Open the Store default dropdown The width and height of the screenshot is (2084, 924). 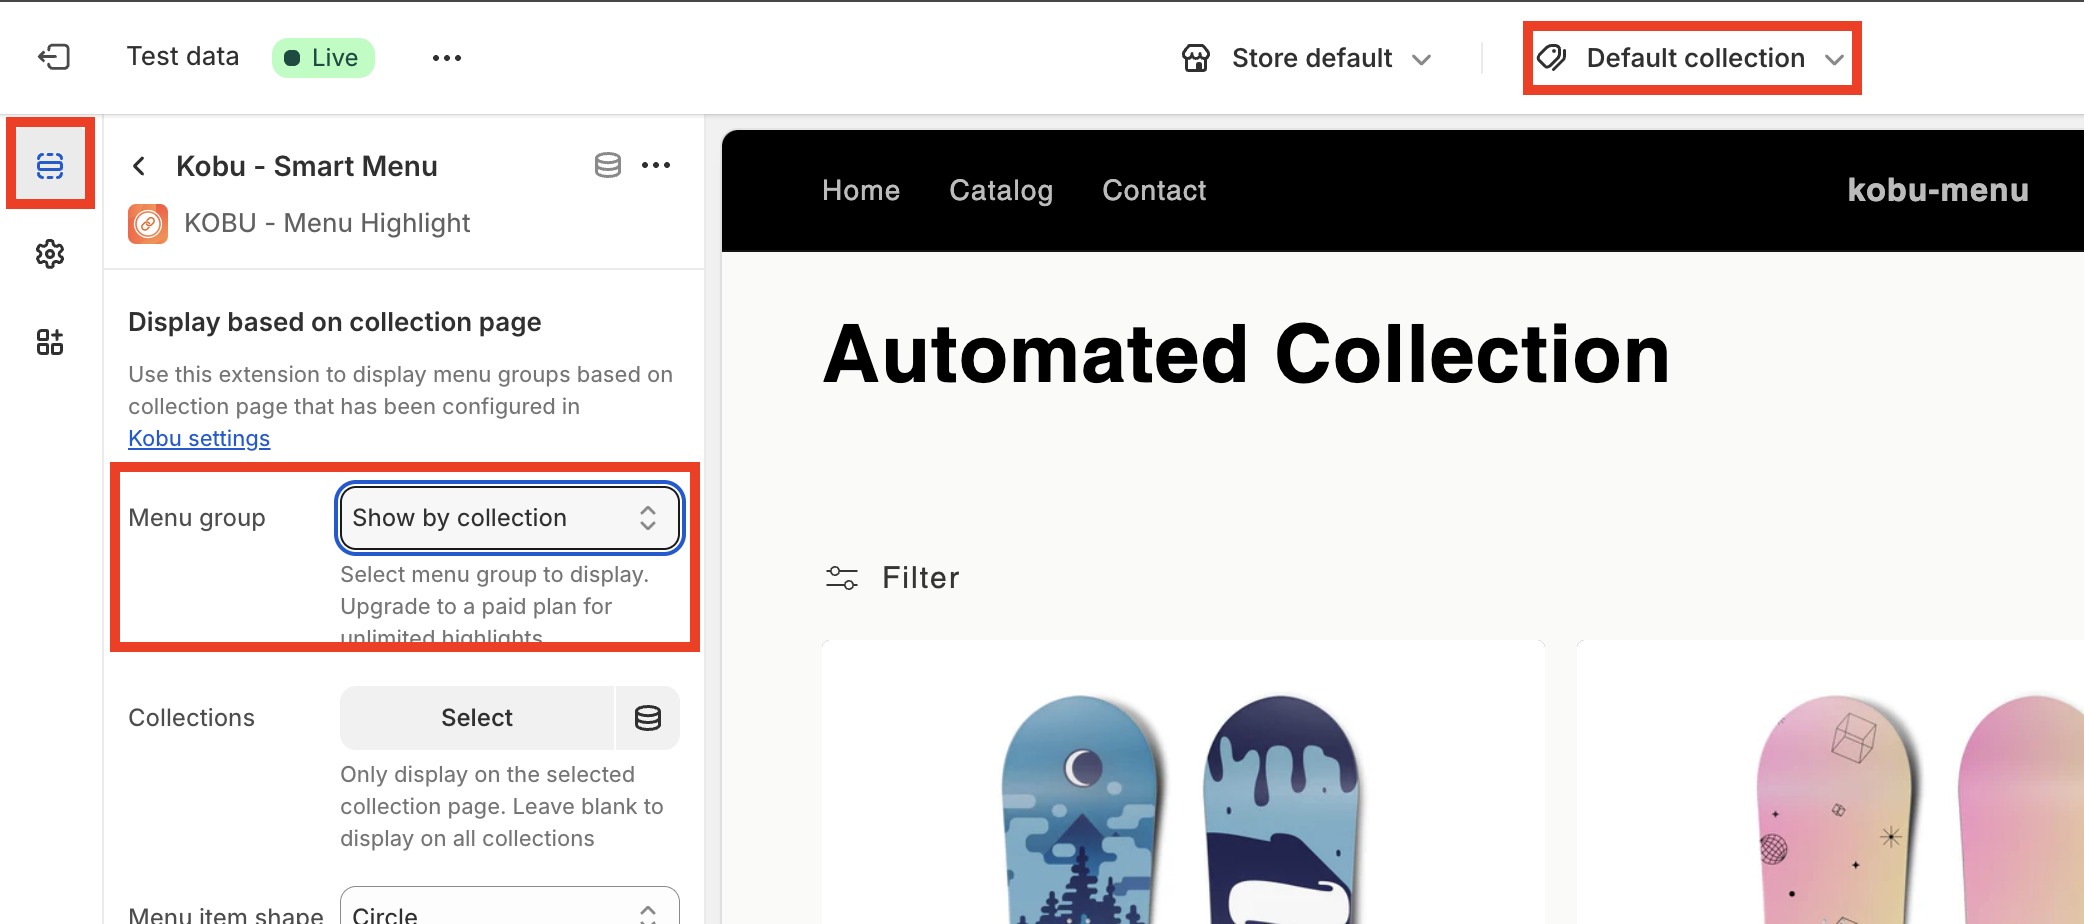[x=1308, y=58]
